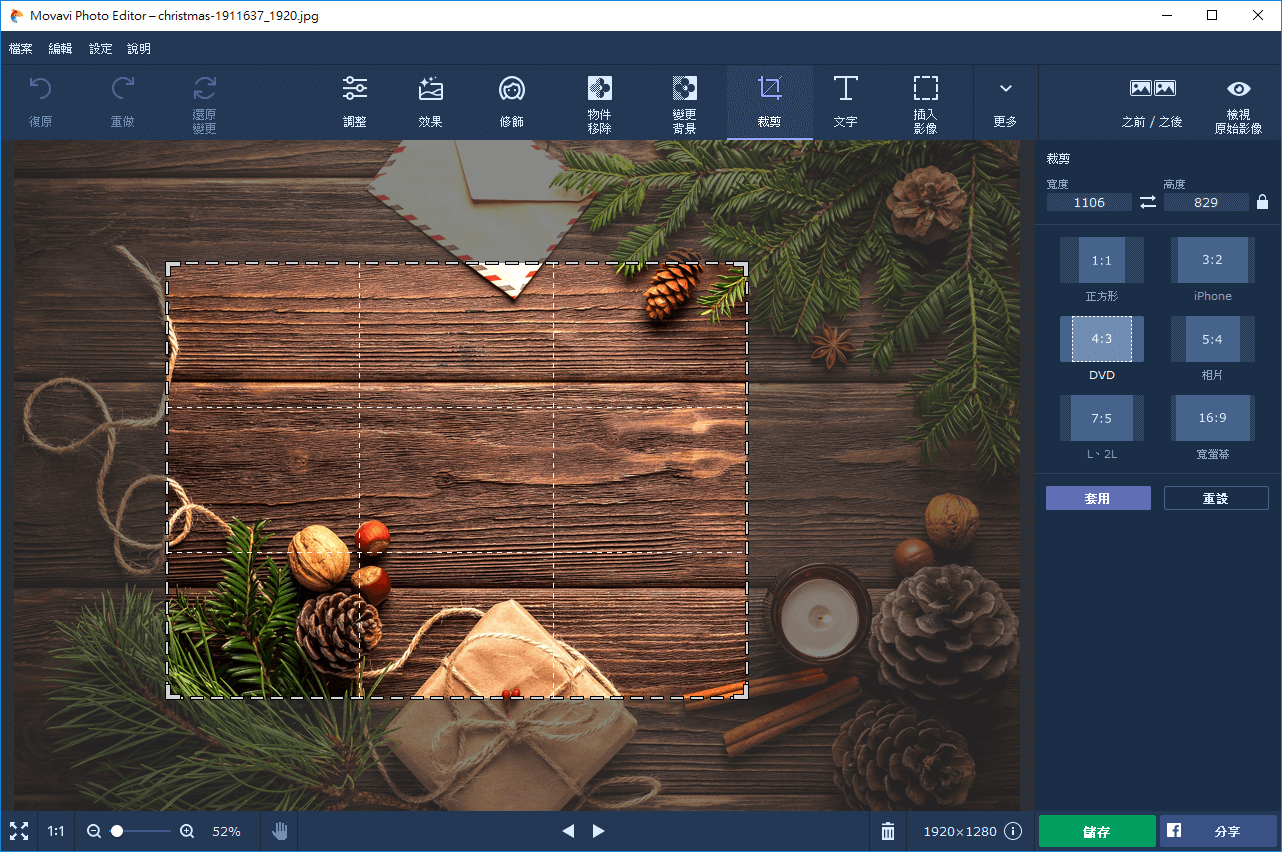Click the green 儲存 (Save) button
The height and width of the screenshot is (852, 1282).
[x=1096, y=831]
